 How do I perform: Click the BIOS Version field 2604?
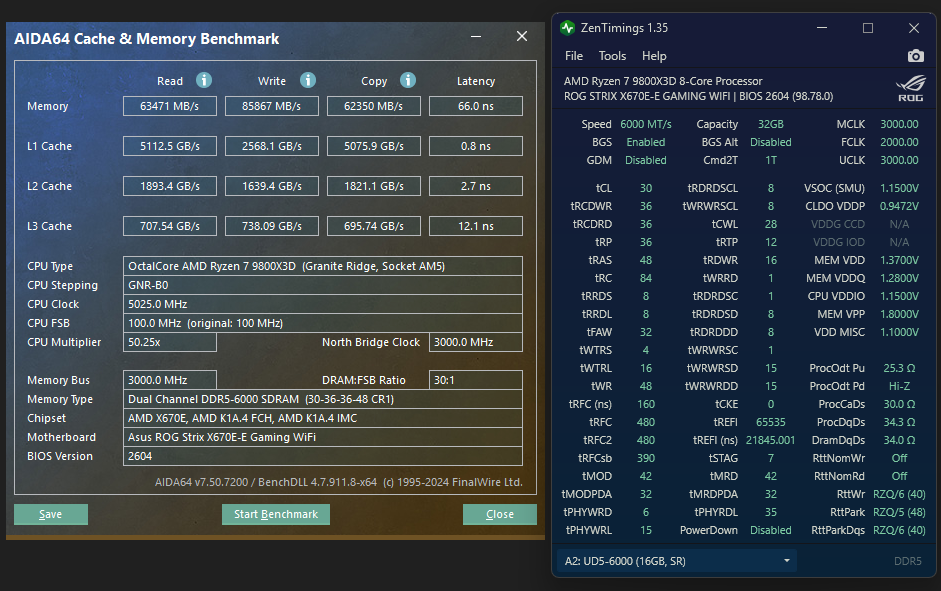323,456
